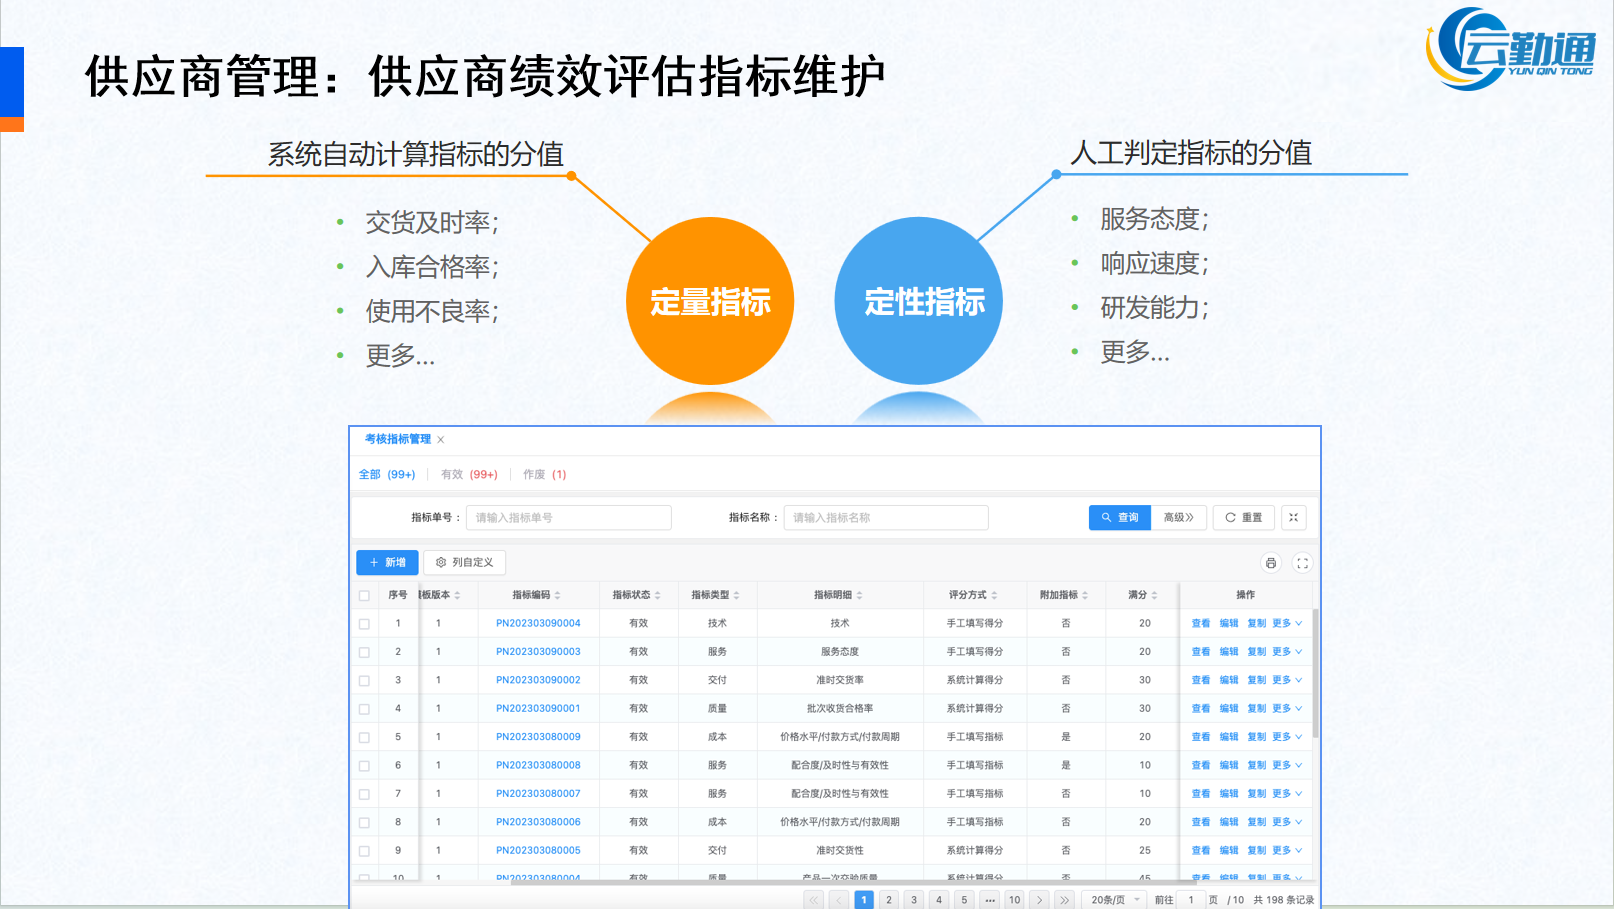Click the 指标单号 input field
The width and height of the screenshot is (1614, 909).
coord(568,517)
